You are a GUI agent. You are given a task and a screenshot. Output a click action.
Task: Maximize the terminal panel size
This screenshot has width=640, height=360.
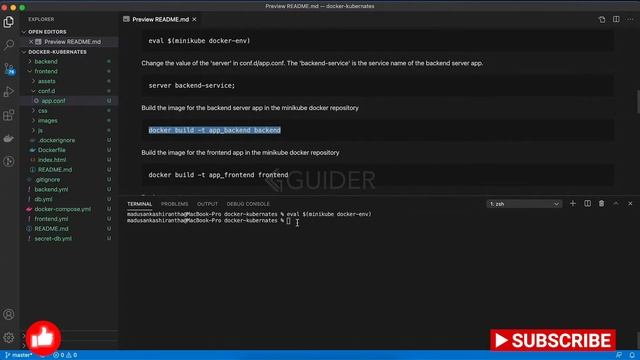pyautogui.click(x=616, y=203)
